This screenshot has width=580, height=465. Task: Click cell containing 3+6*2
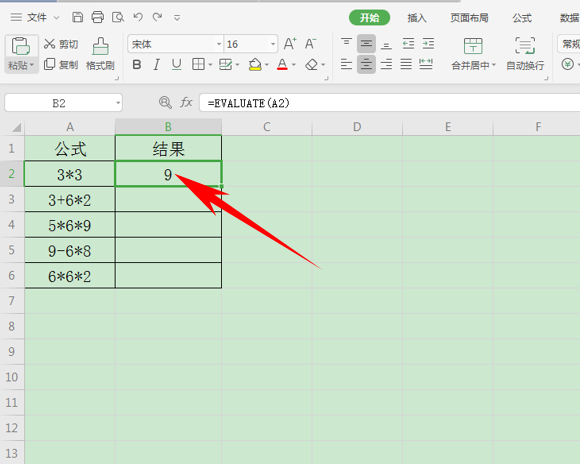point(70,200)
